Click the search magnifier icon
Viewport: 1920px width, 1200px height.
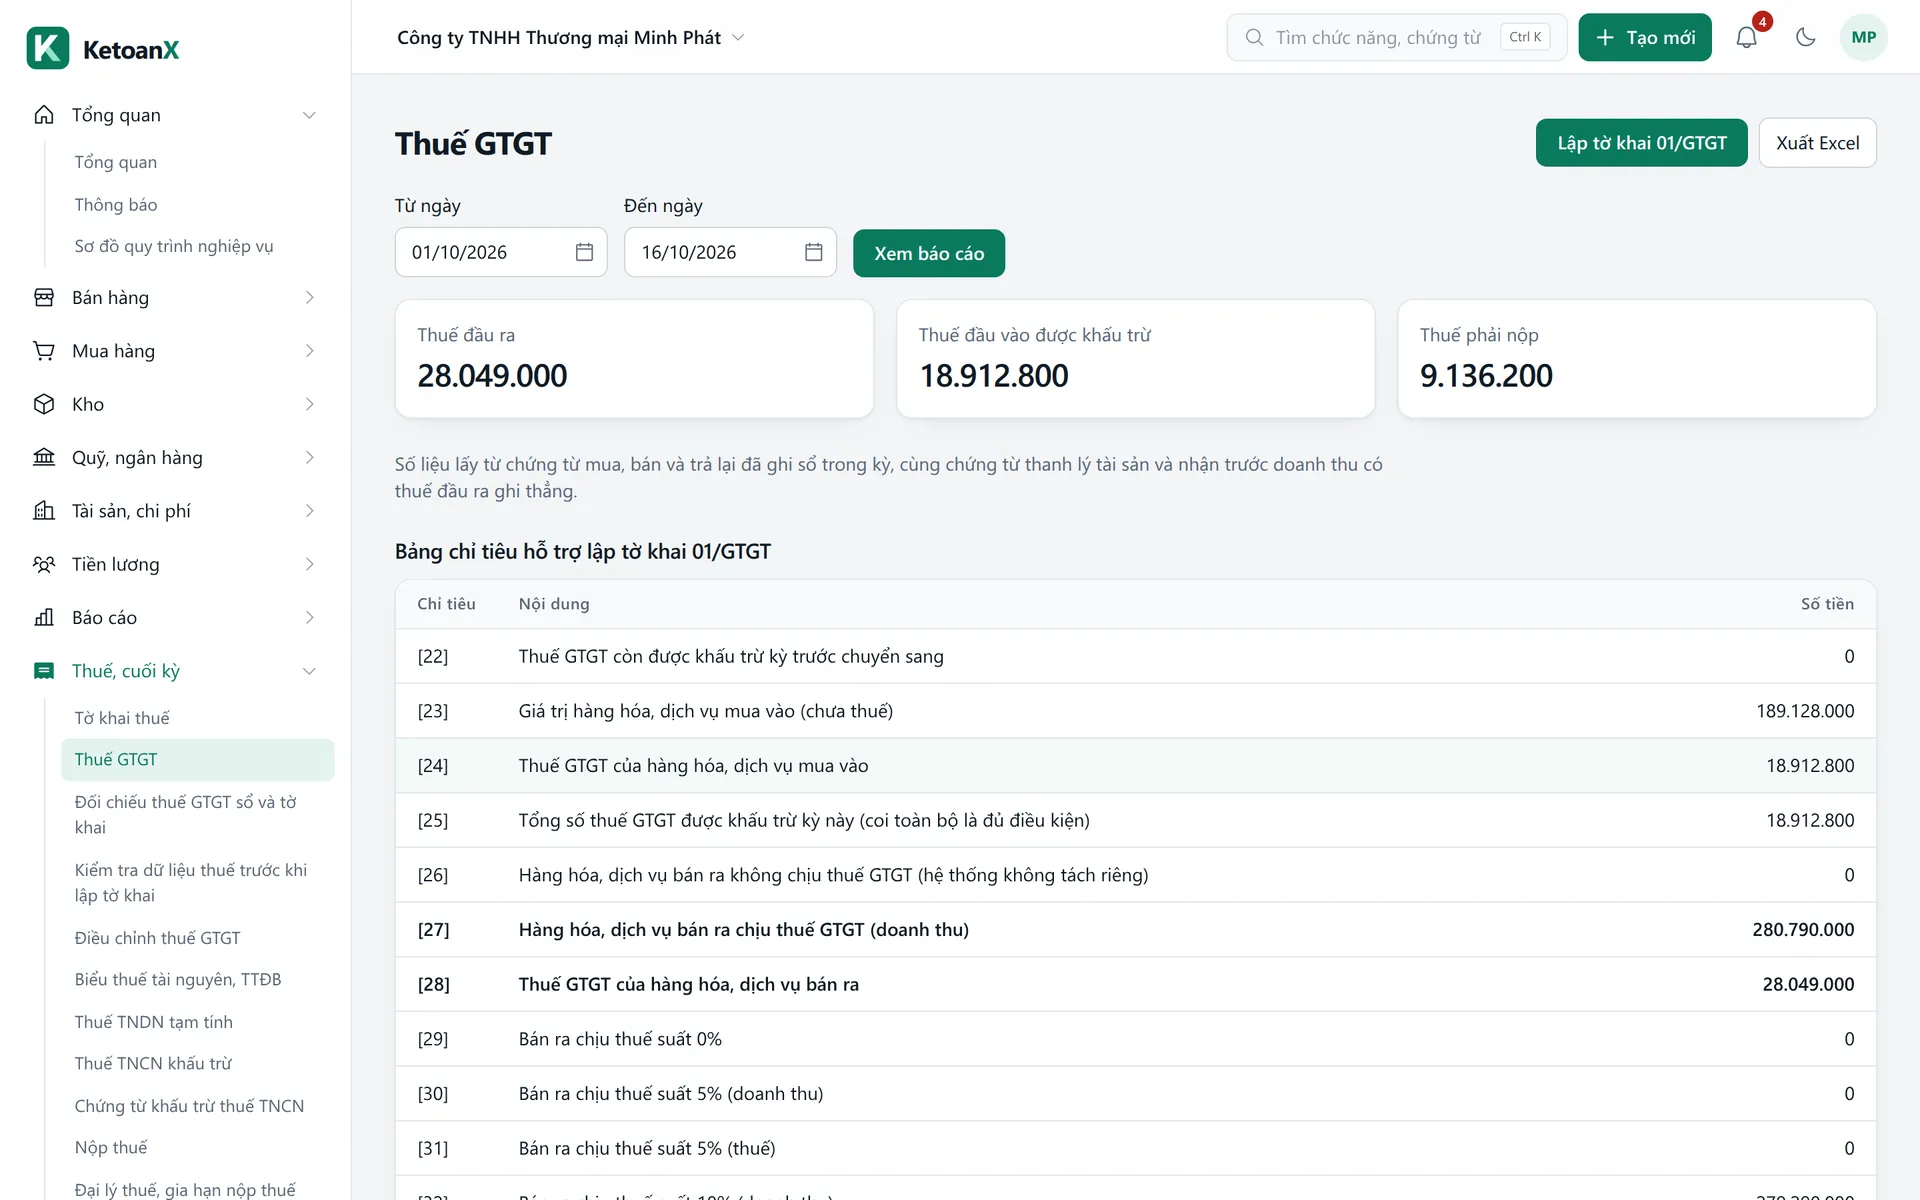coord(1254,38)
